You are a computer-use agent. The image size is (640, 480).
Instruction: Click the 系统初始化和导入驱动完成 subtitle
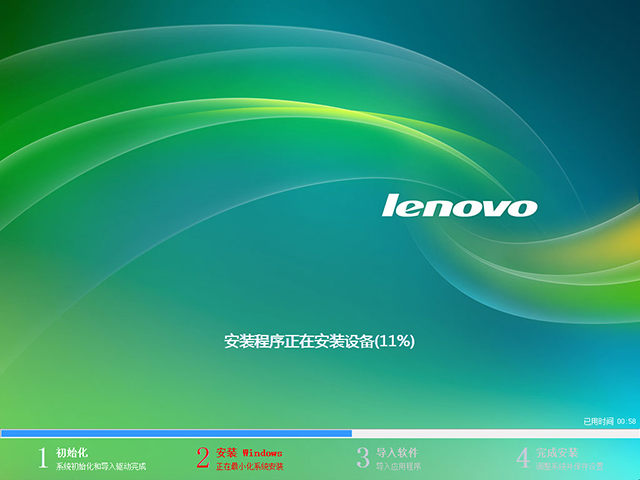[101, 467]
